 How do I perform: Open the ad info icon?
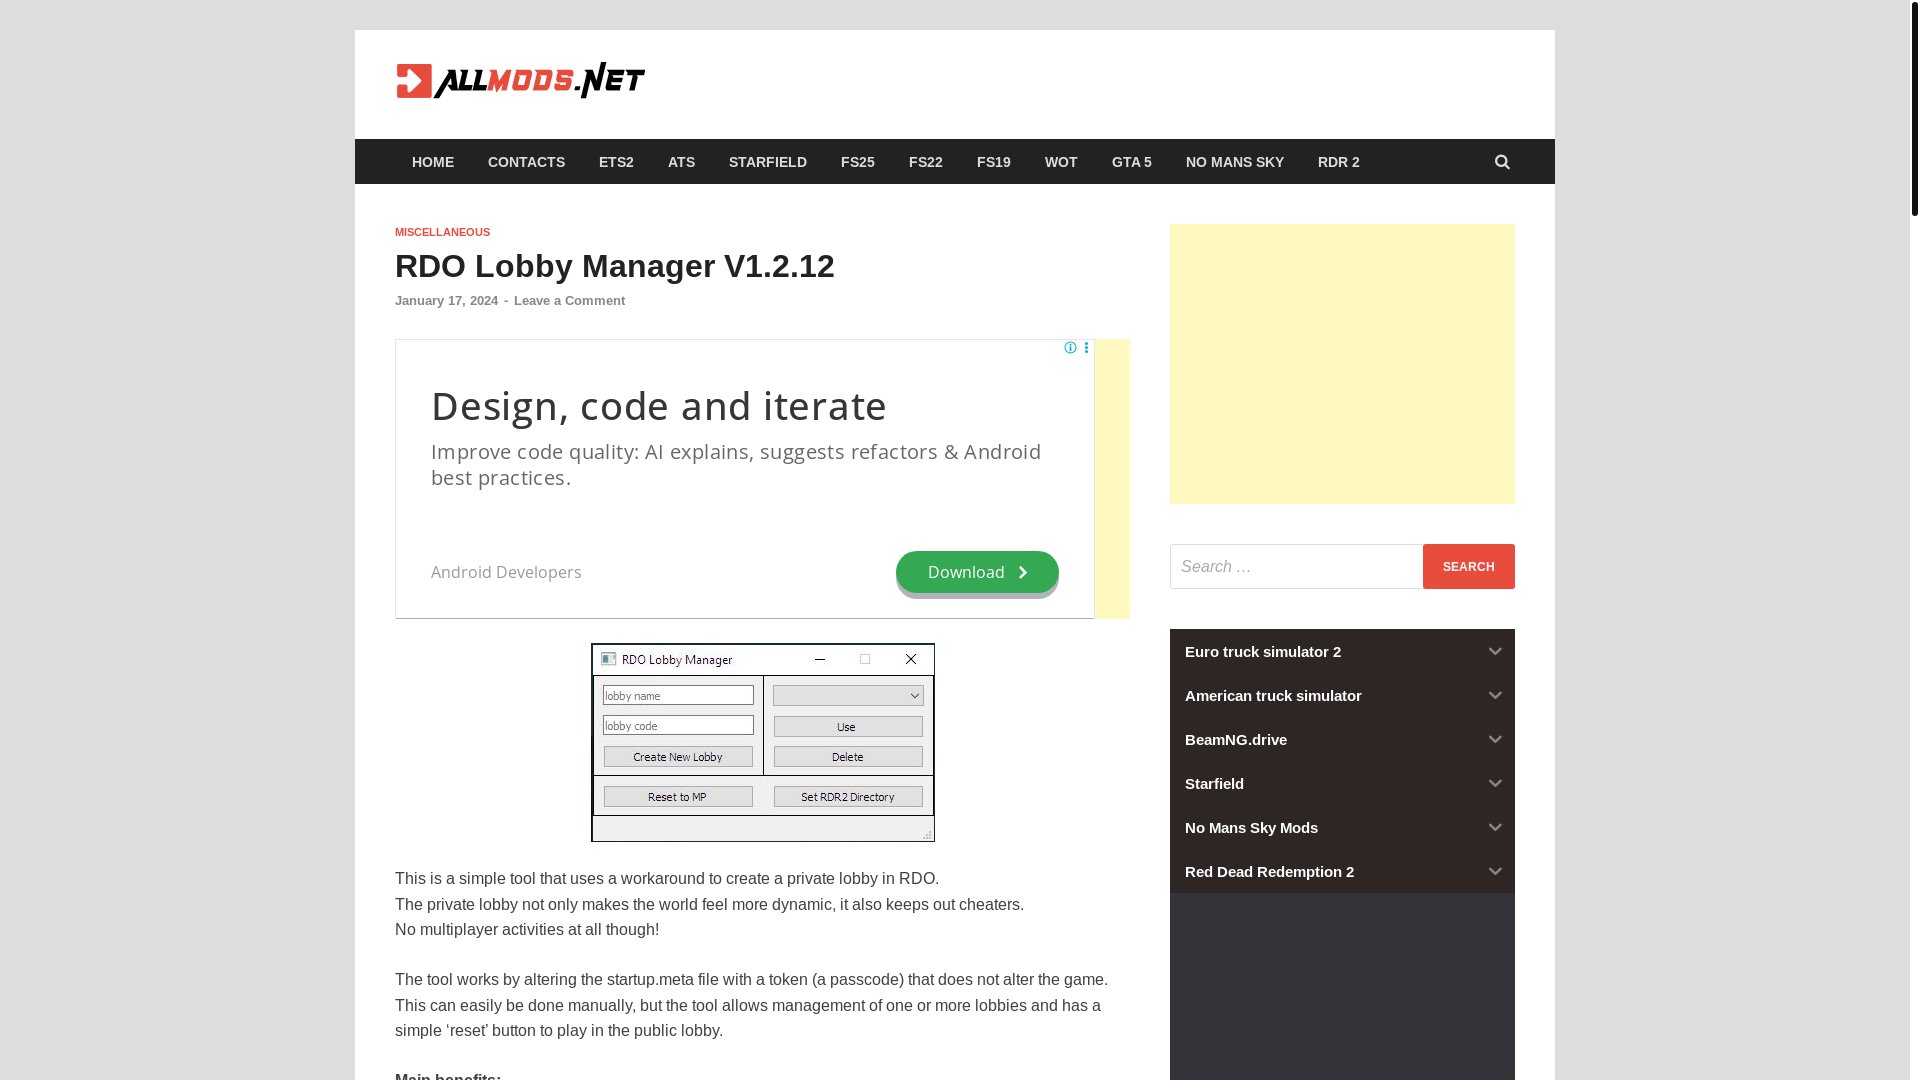(1070, 348)
